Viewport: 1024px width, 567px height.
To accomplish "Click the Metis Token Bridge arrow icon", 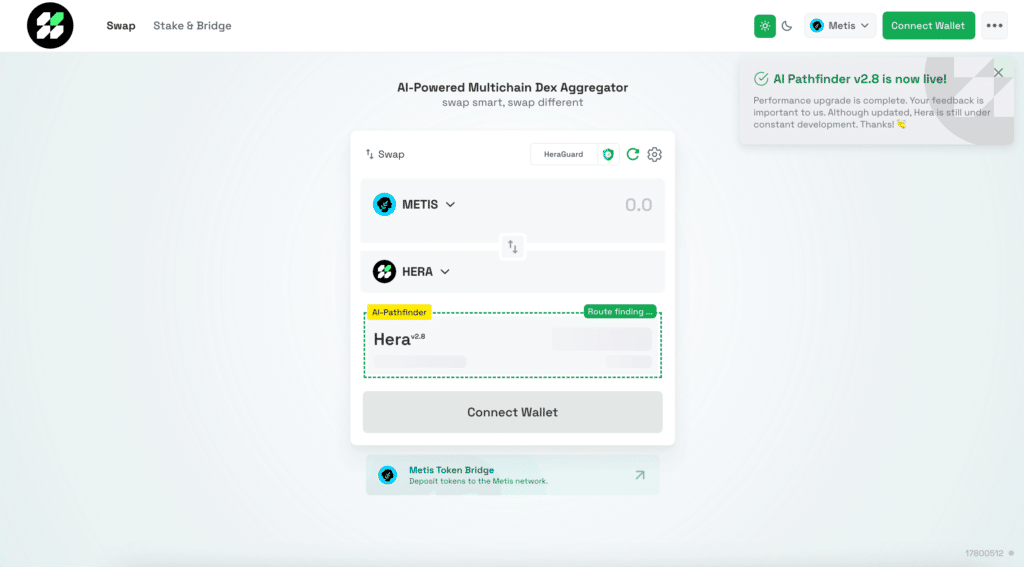I will (640, 475).
